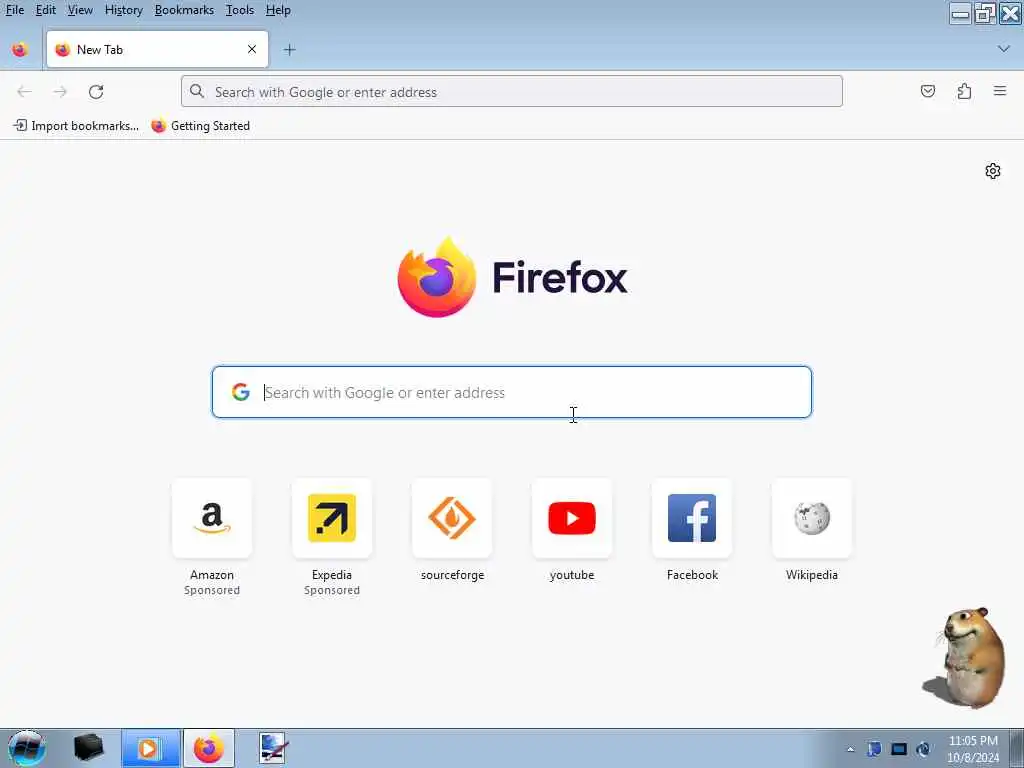Screen dimensions: 1024x768
Task: Reload the current page
Action: [96, 91]
